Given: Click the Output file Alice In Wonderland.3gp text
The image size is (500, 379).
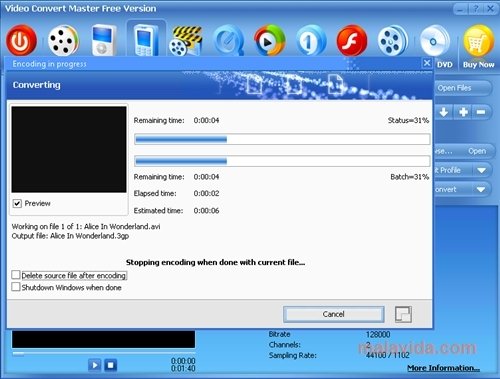Looking at the screenshot, I should (x=70, y=236).
